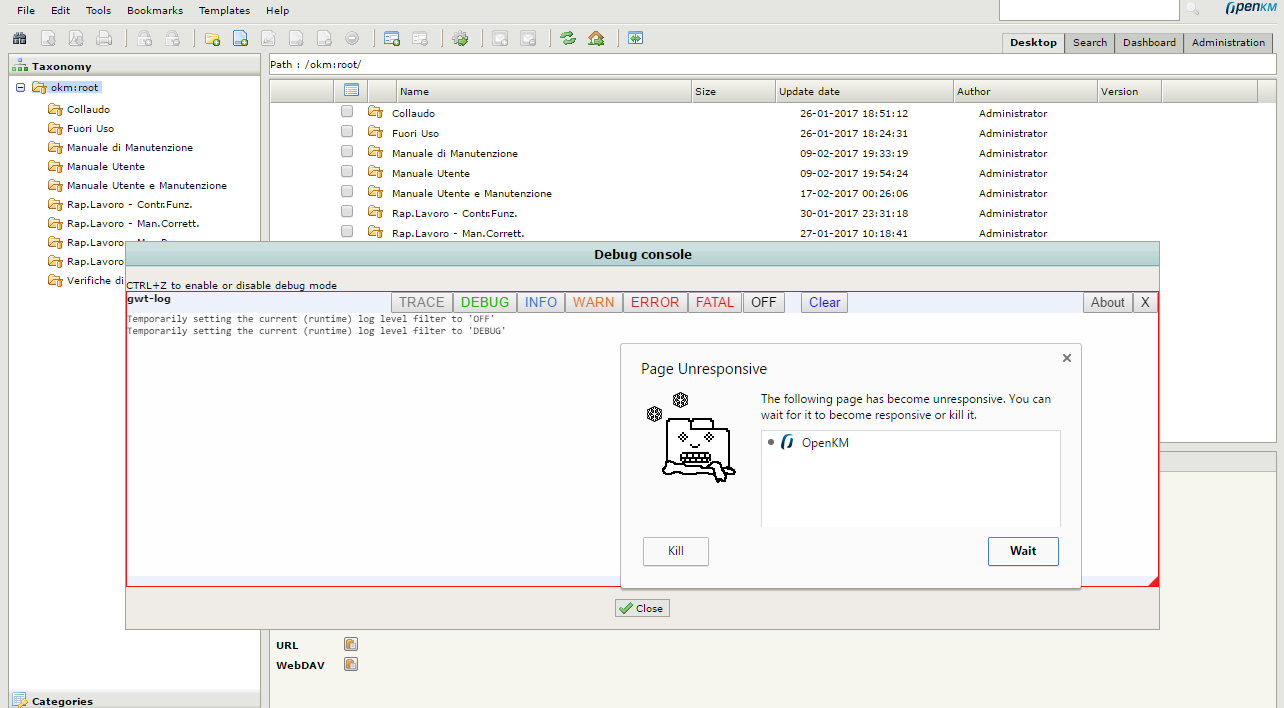Expand the Categories panel header
The image size is (1284, 708).
coord(62,701)
